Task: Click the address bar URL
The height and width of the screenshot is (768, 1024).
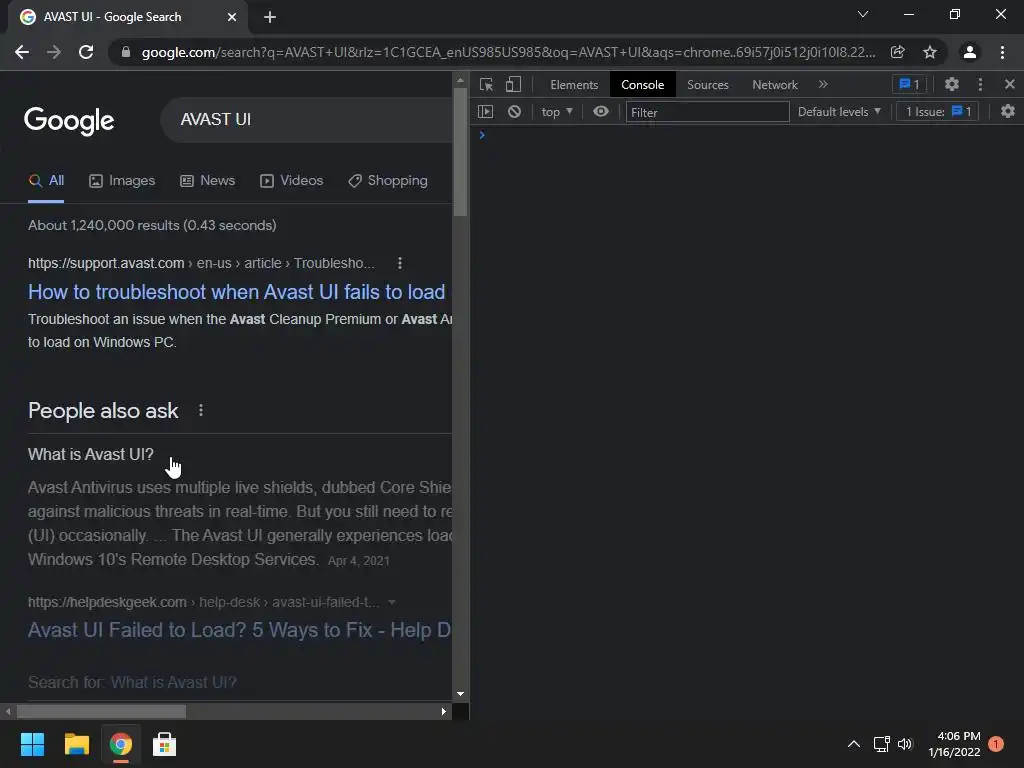Action: click(508, 52)
